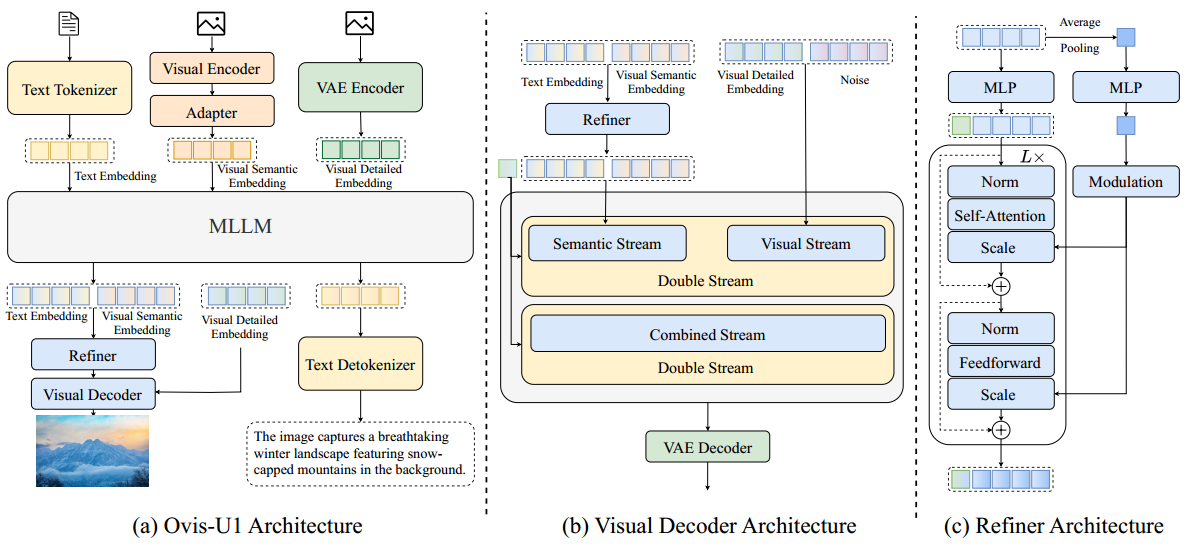Click the 'L×' repeat label
The width and height of the screenshot is (1187, 545).
pyautogui.click(x=1032, y=156)
